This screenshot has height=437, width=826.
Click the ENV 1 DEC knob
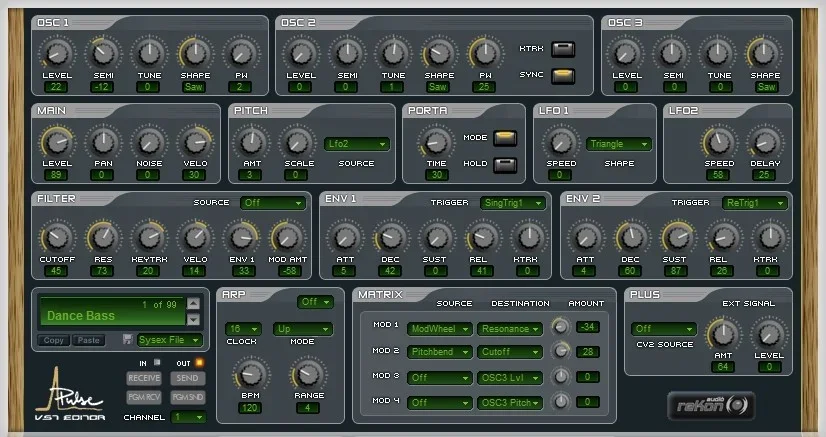pos(390,237)
